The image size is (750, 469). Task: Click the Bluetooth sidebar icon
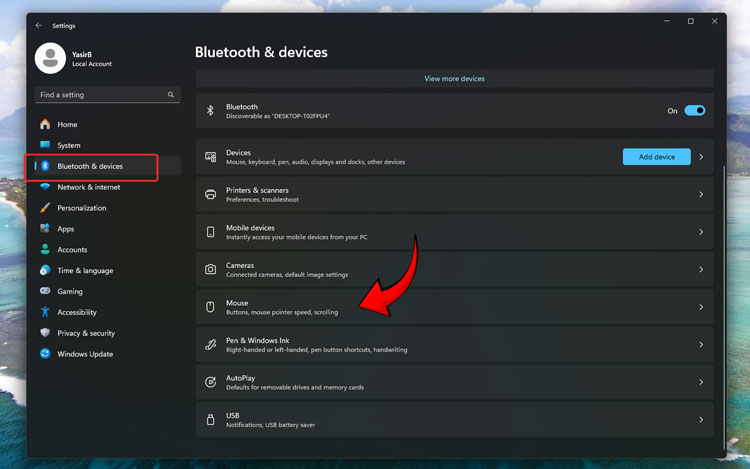coord(45,166)
